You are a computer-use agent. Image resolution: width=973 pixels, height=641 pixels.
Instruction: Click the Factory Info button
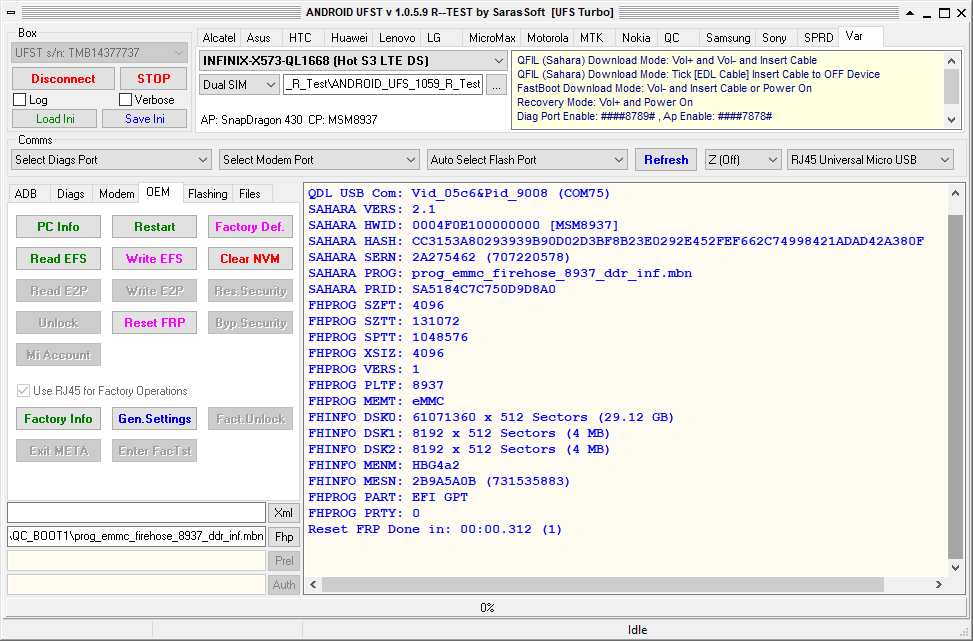click(x=58, y=419)
